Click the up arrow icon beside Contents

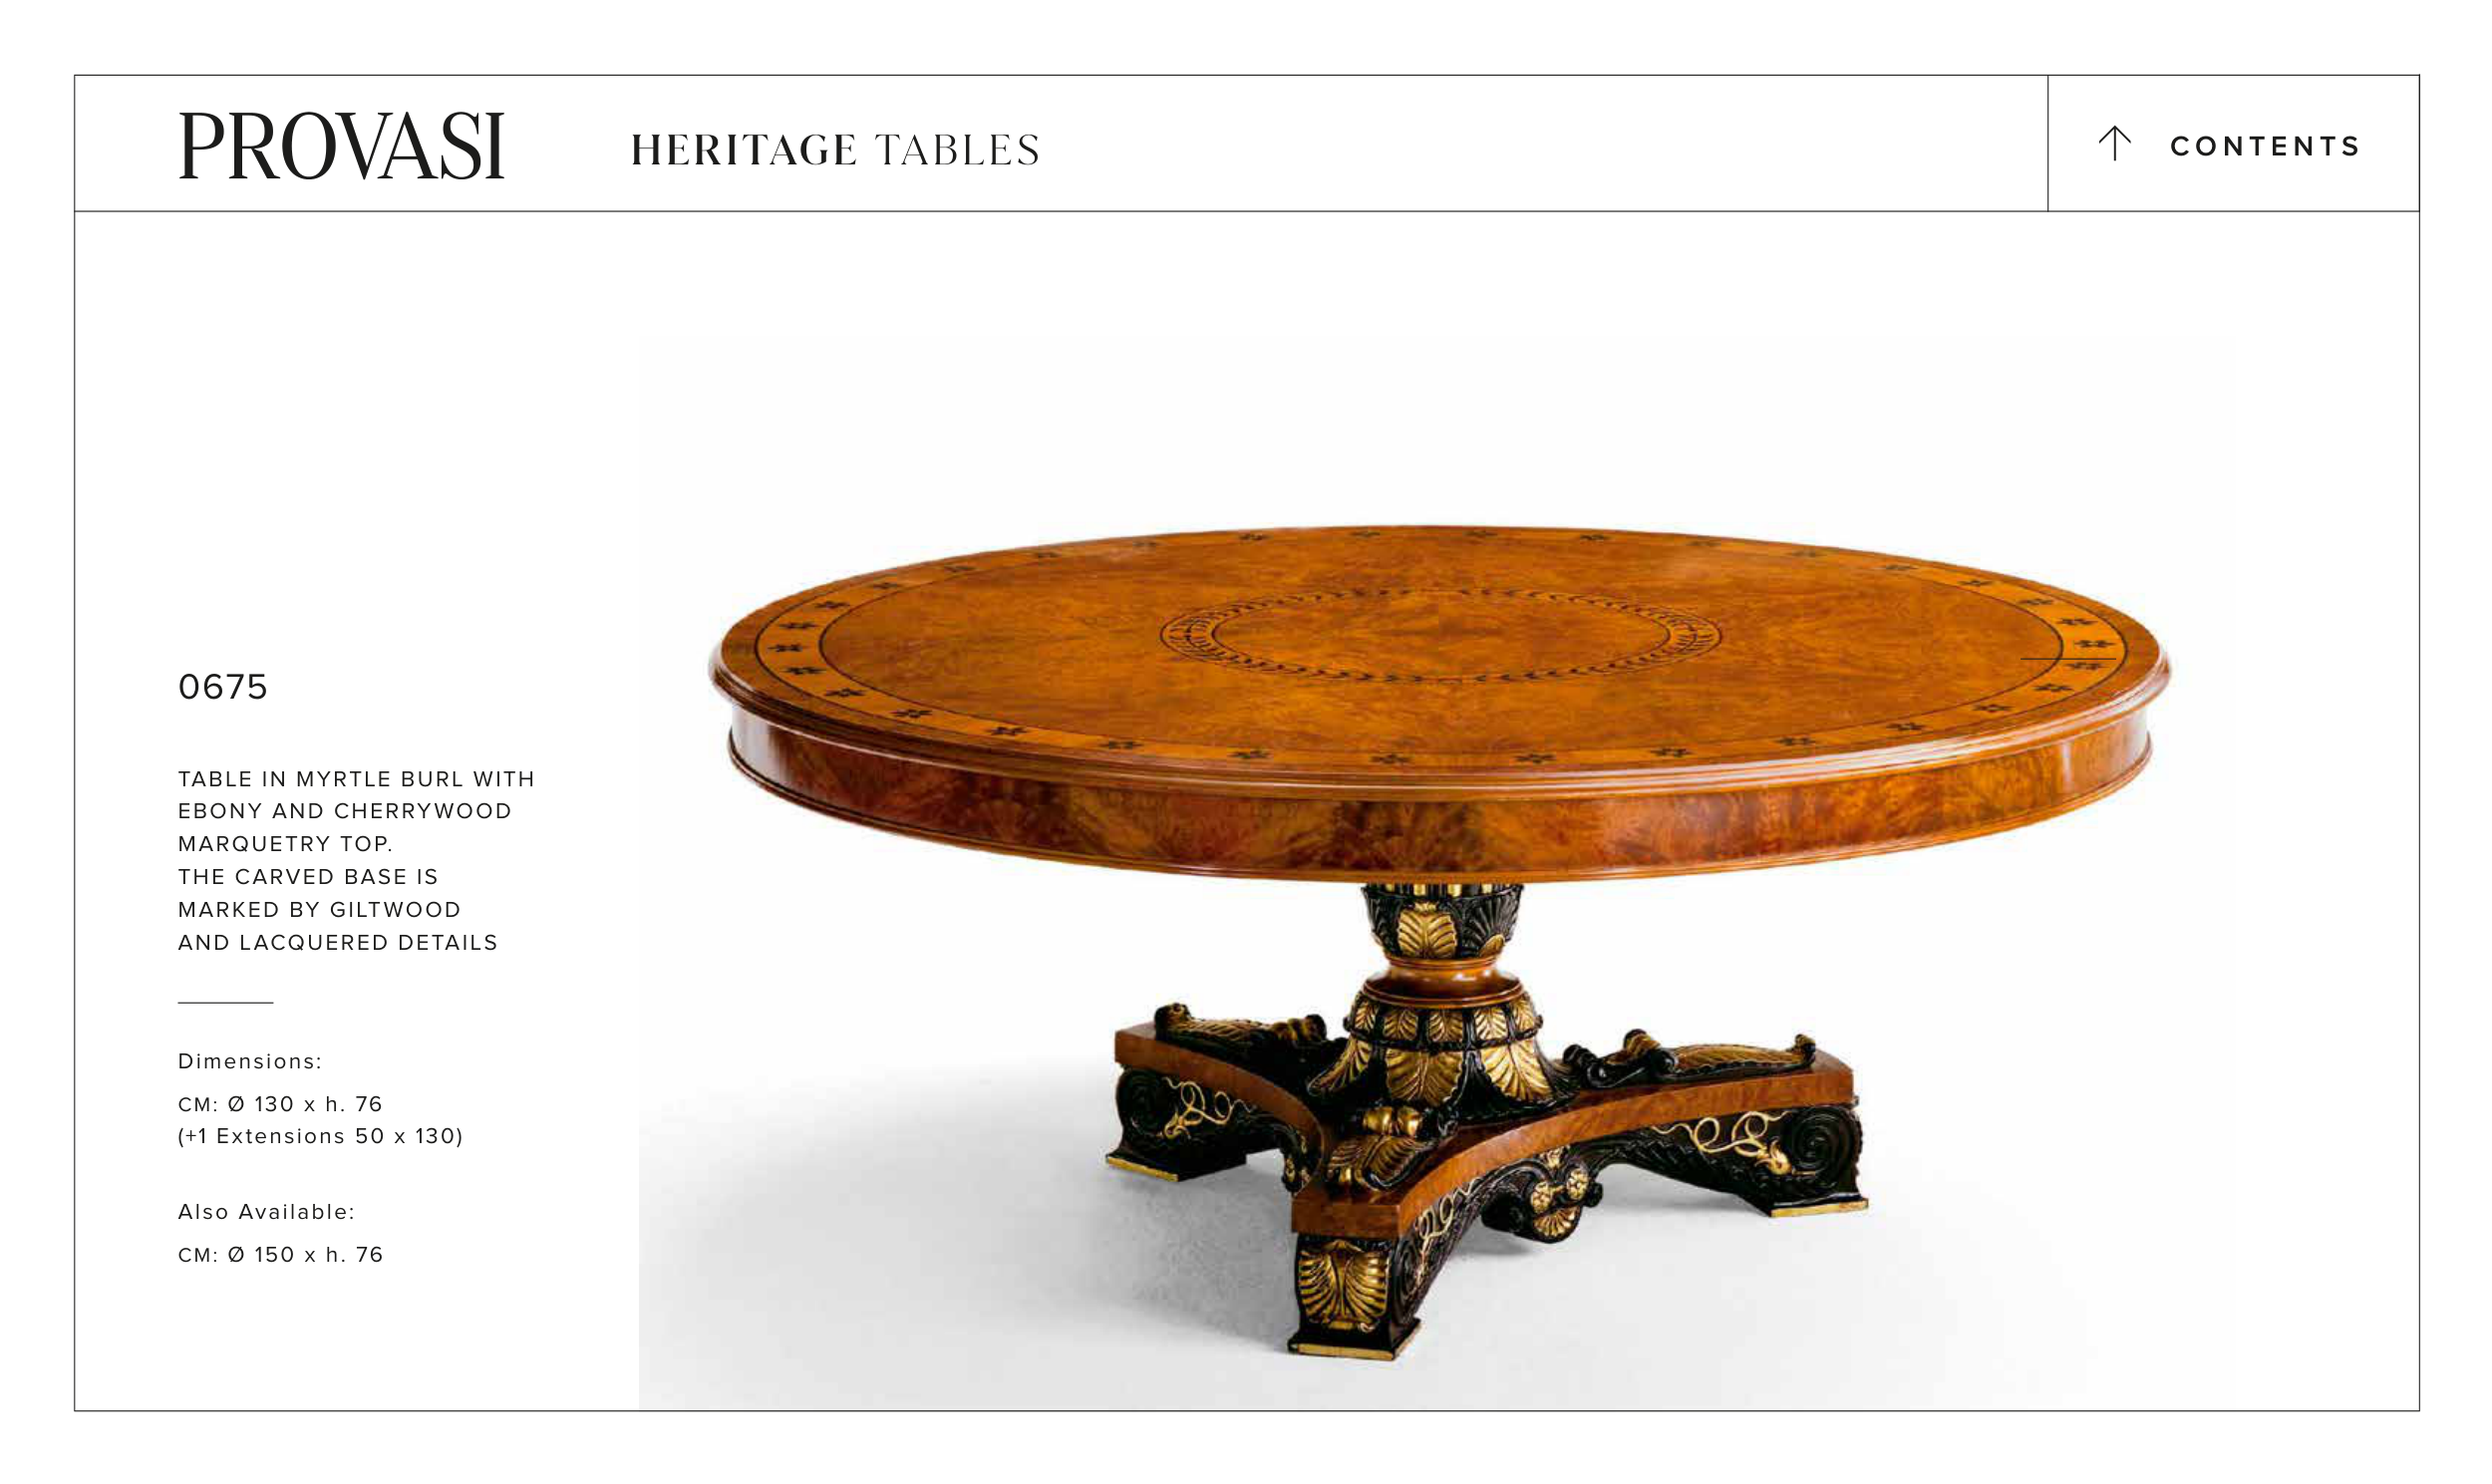click(x=2114, y=143)
